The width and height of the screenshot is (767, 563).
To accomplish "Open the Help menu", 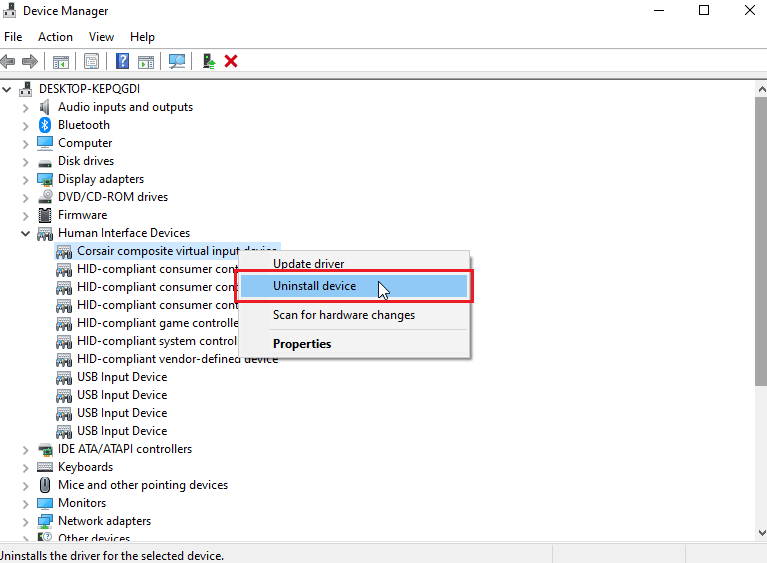I will tap(142, 37).
